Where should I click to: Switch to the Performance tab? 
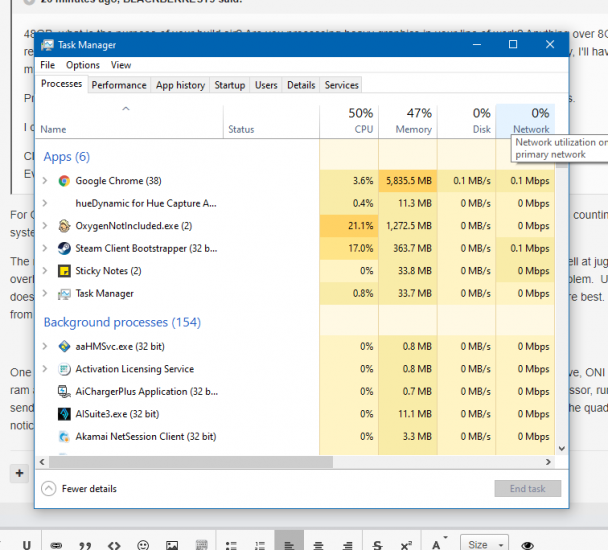point(119,86)
